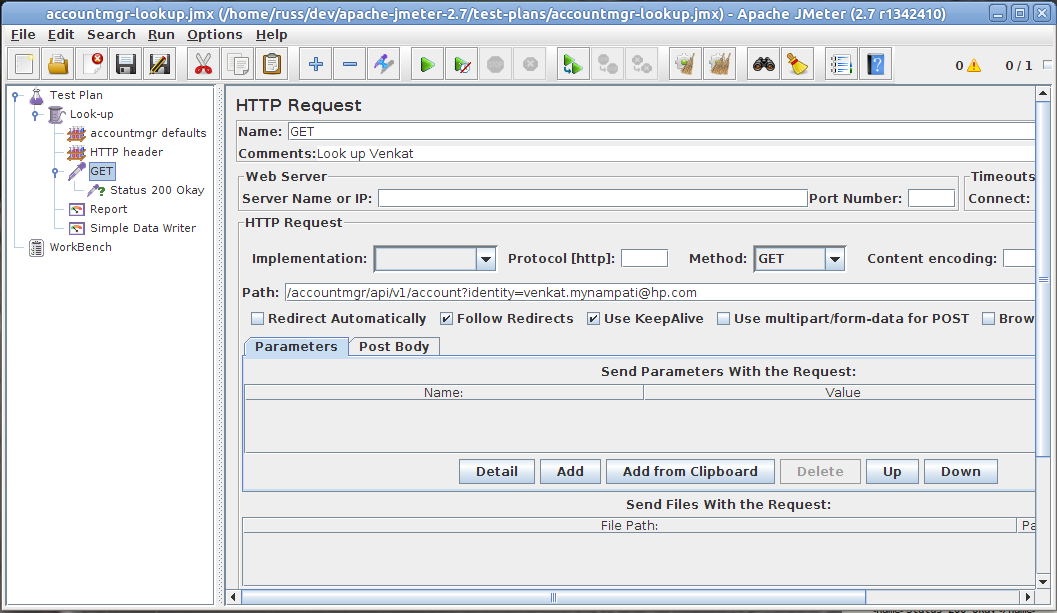Collapse the GET sampler node handle

coord(55,172)
